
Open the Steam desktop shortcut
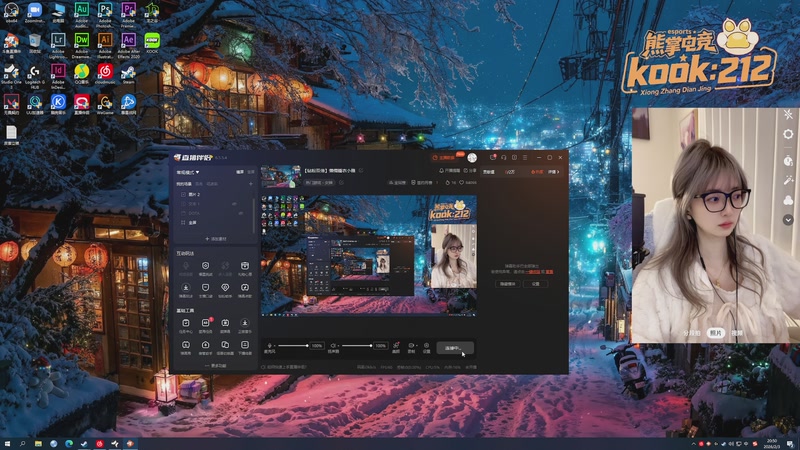pyautogui.click(x=129, y=71)
